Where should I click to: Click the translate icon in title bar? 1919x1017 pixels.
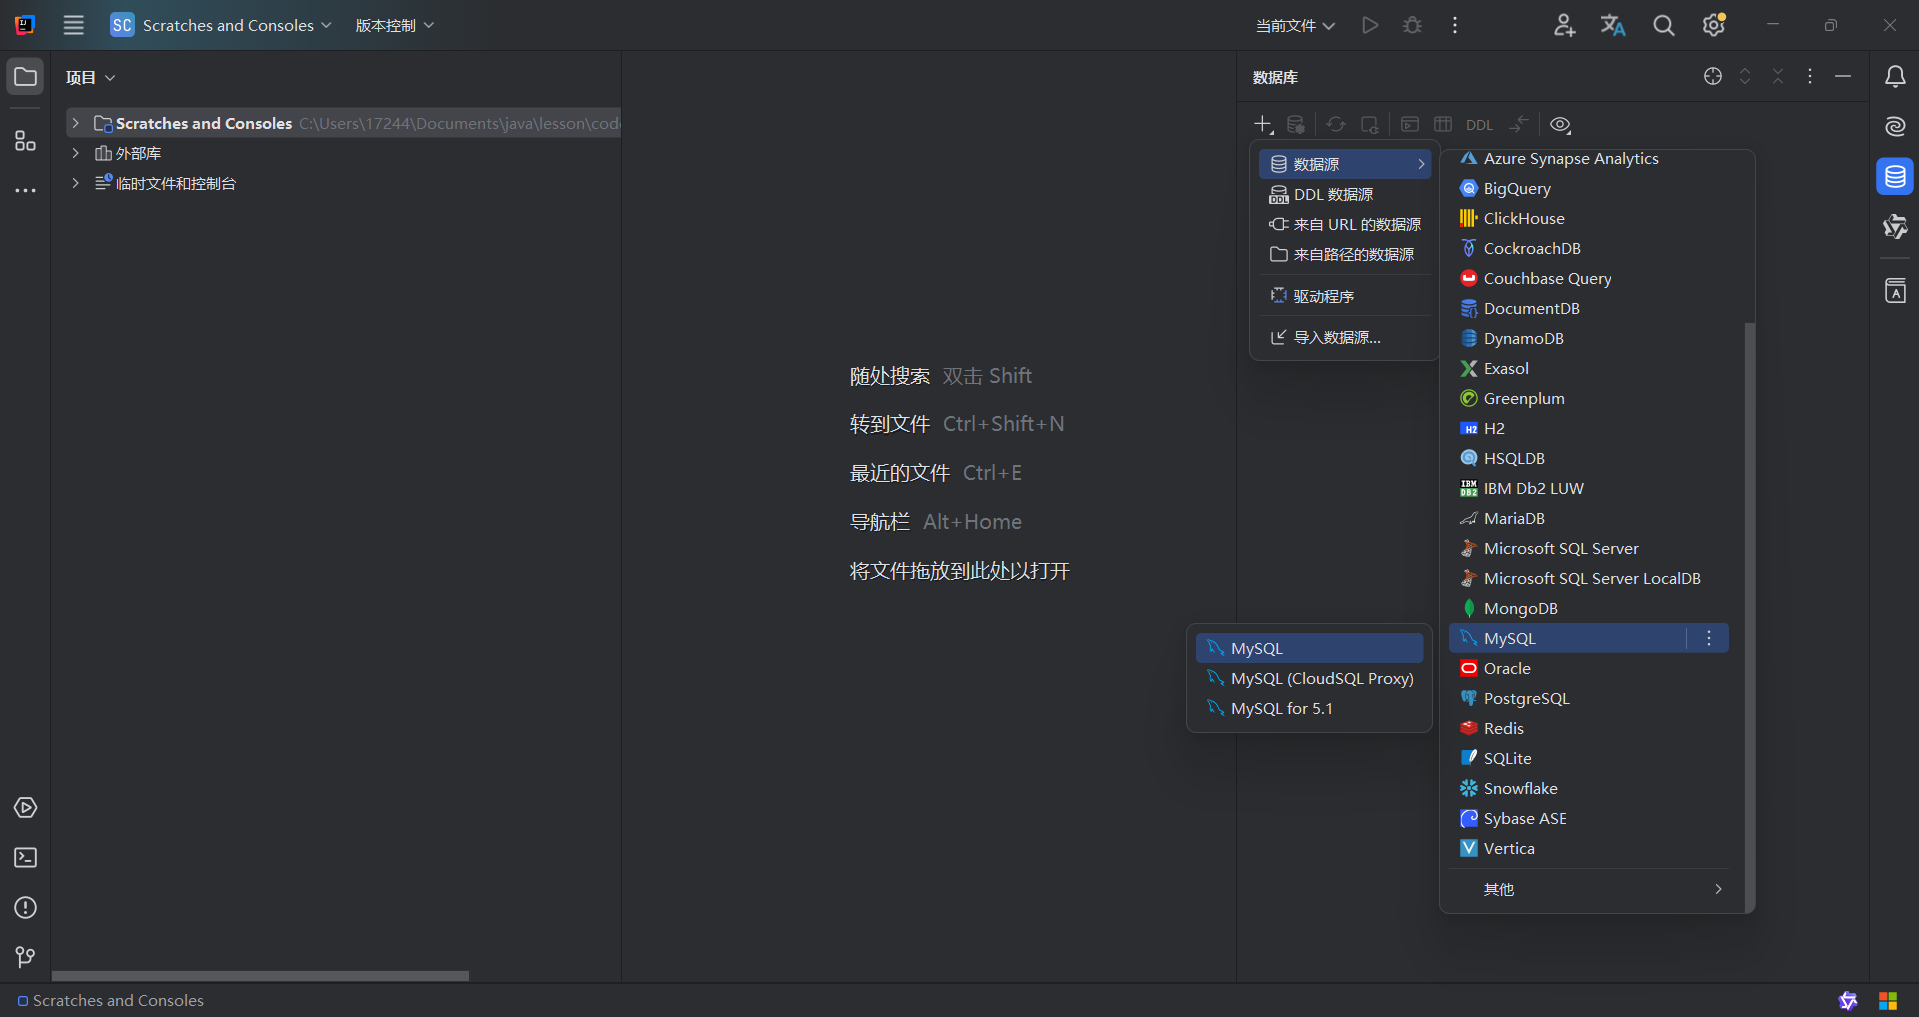[x=1613, y=25]
